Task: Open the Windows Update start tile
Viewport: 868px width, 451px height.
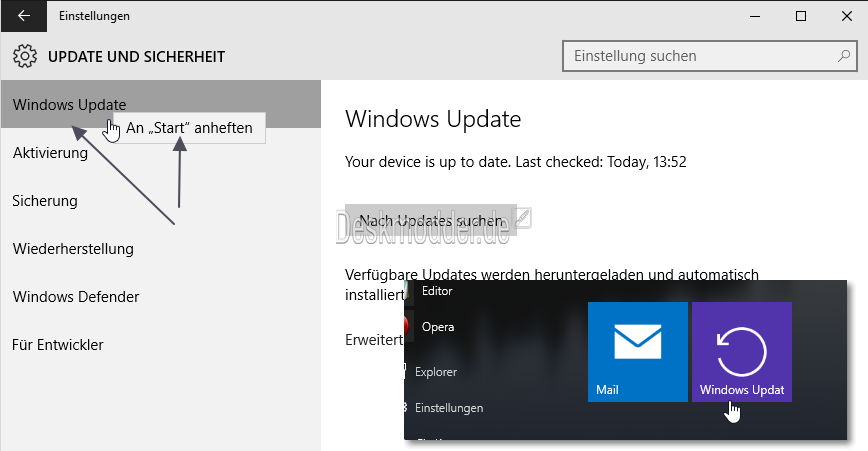Action: pyautogui.click(x=742, y=351)
